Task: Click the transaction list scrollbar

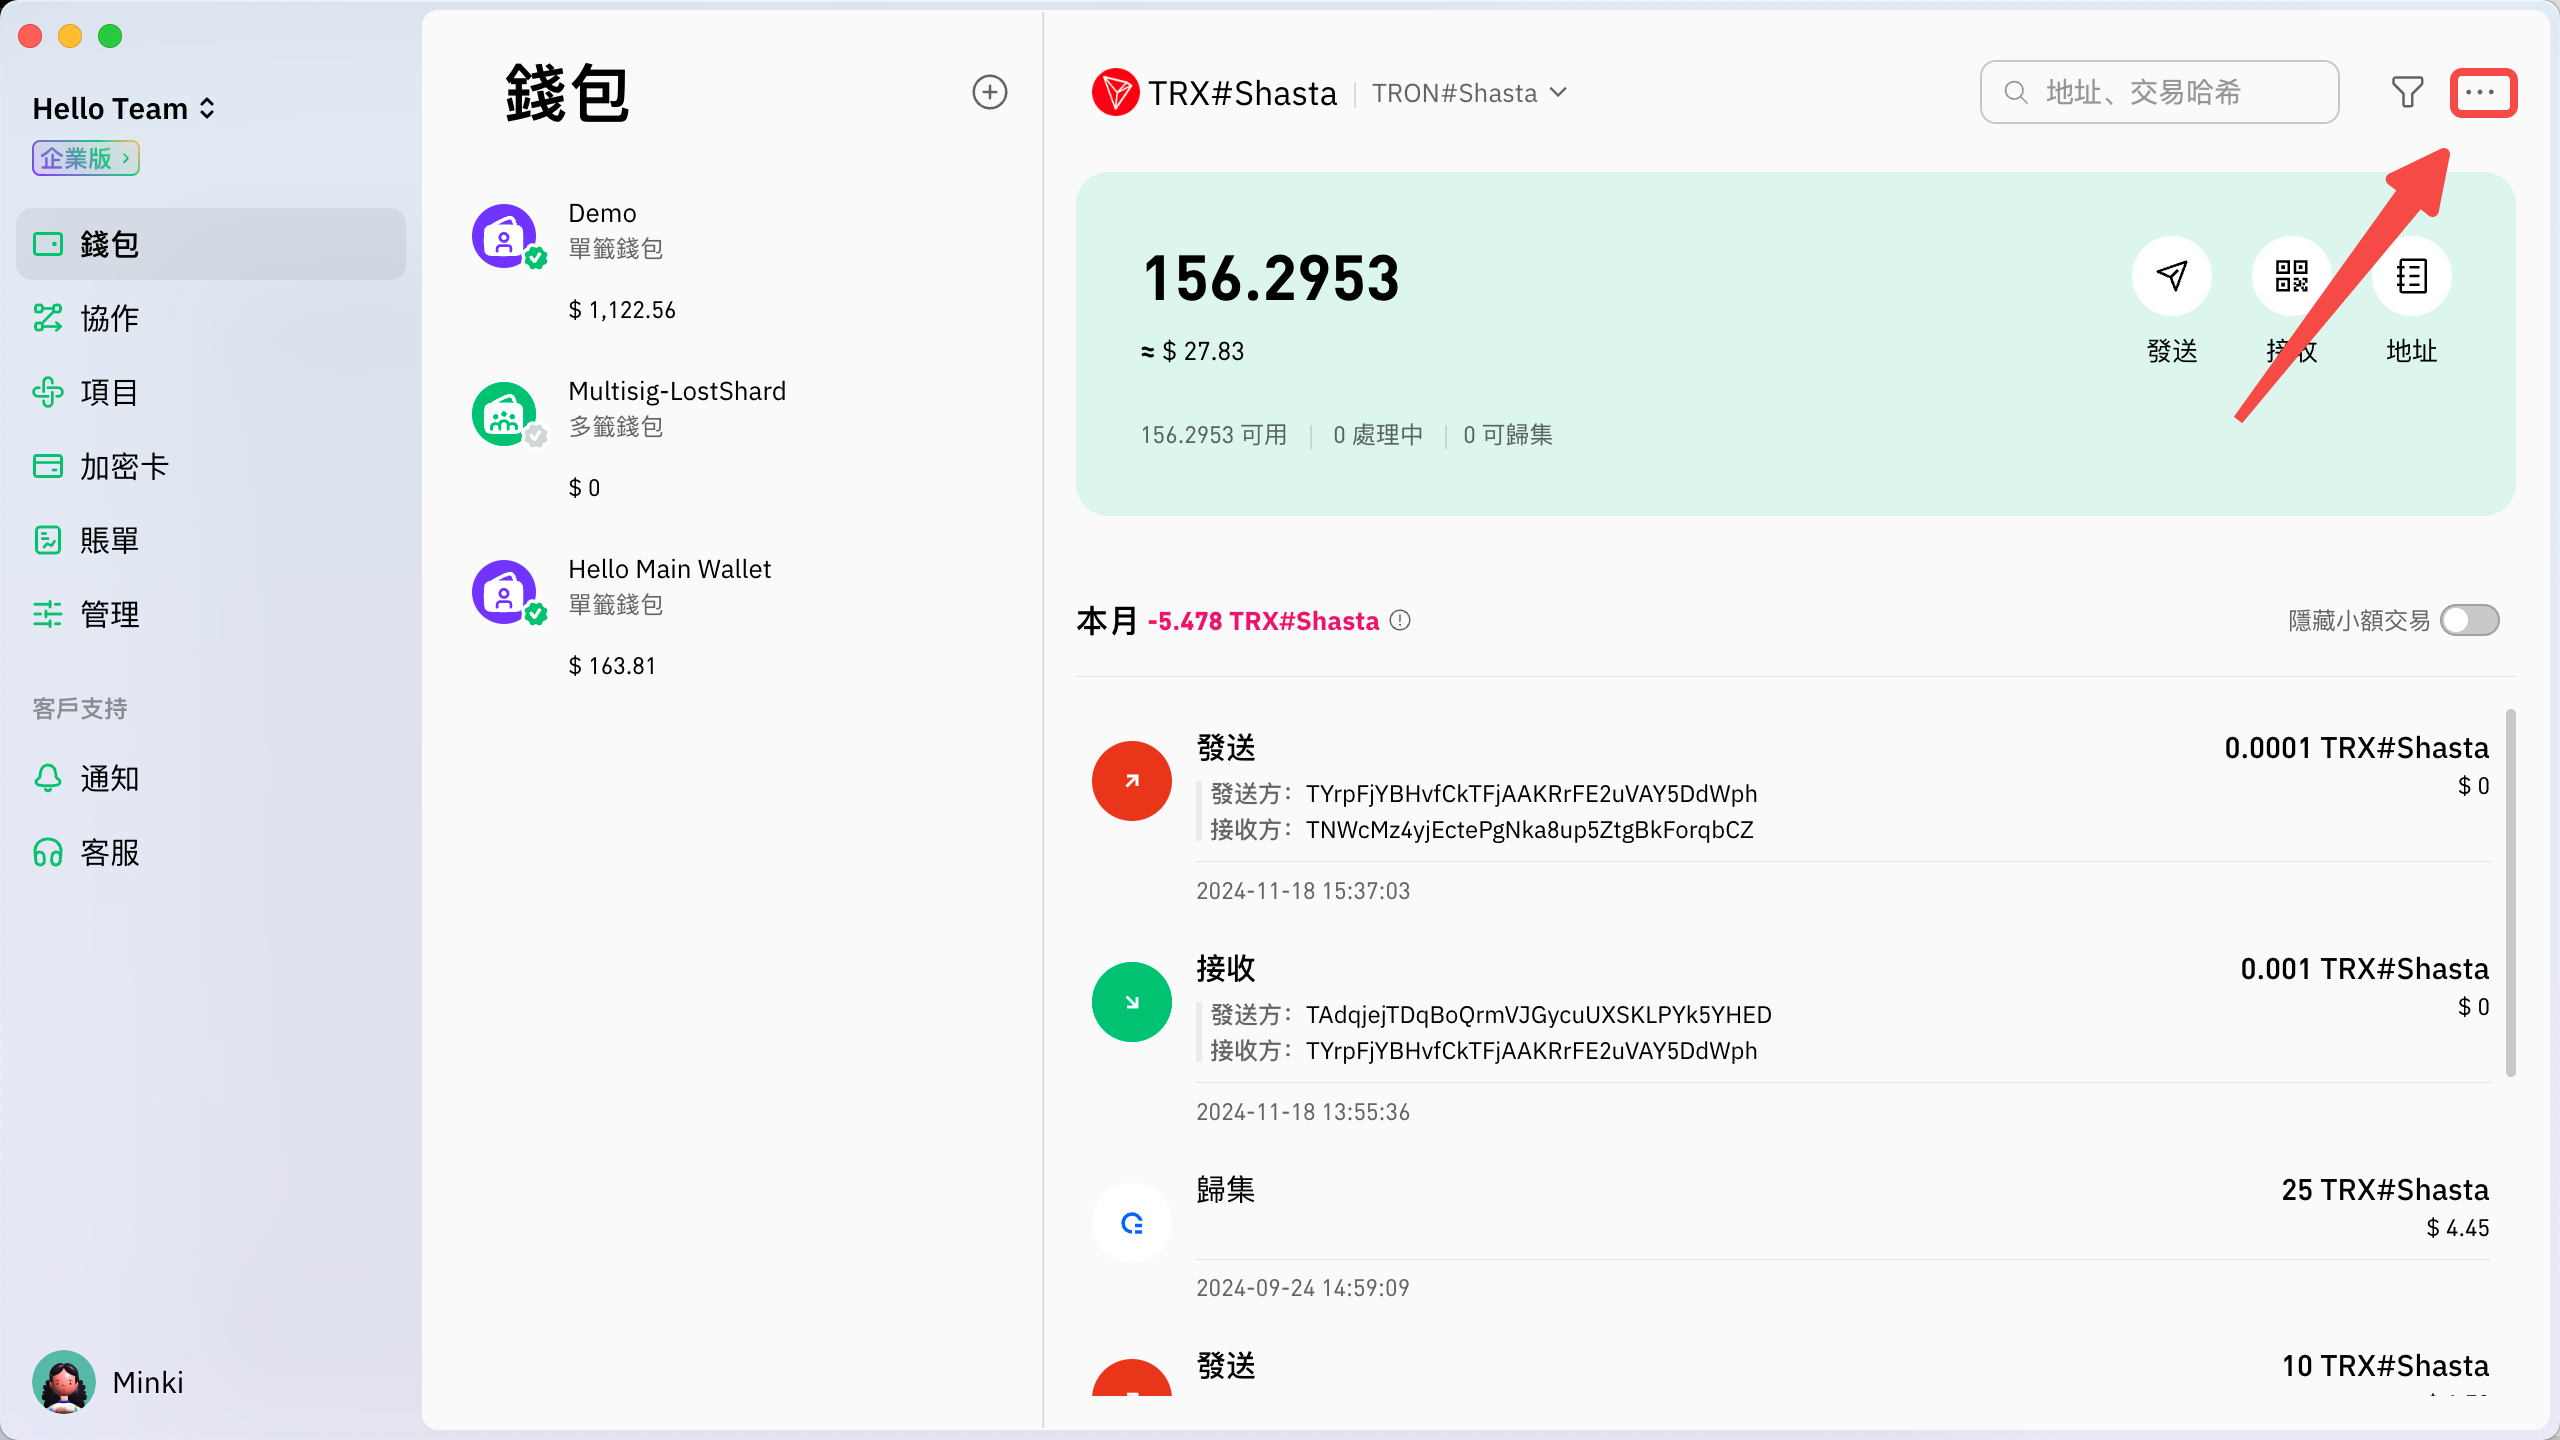Action: click(x=2510, y=892)
